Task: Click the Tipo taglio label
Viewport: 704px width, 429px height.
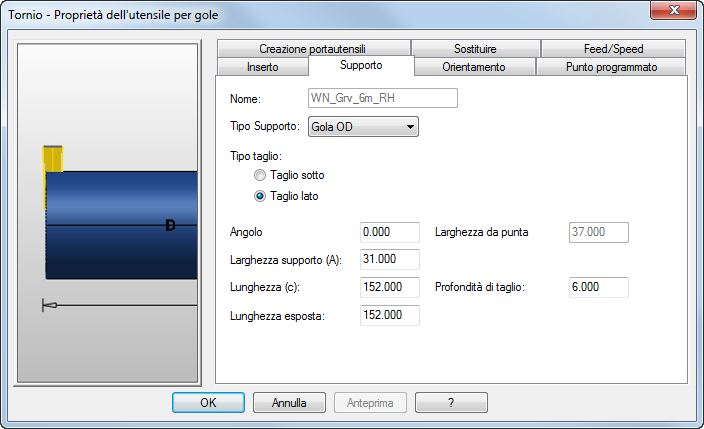Action: tap(256, 156)
